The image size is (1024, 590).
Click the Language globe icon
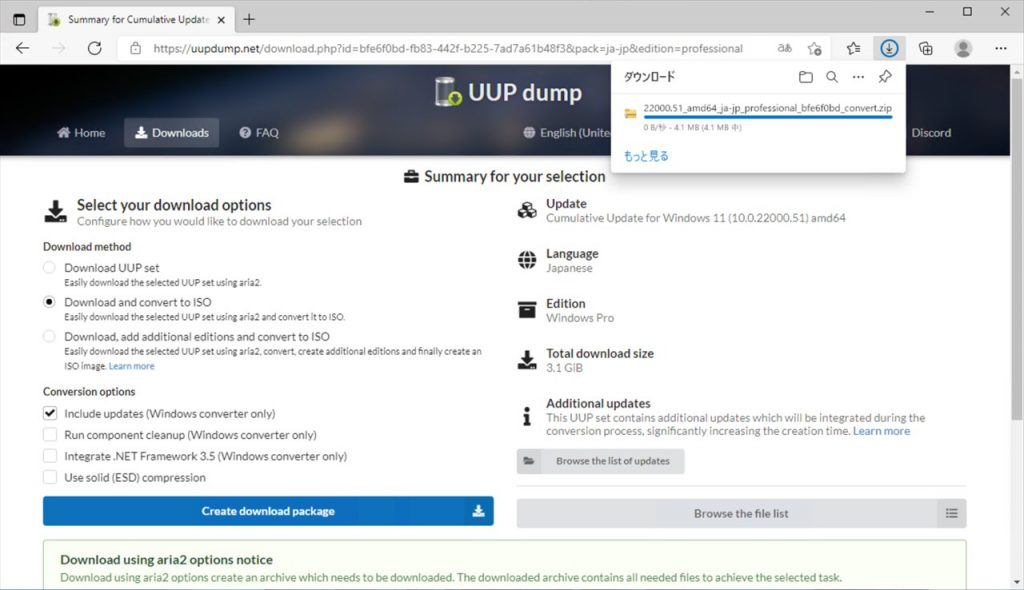click(527, 260)
